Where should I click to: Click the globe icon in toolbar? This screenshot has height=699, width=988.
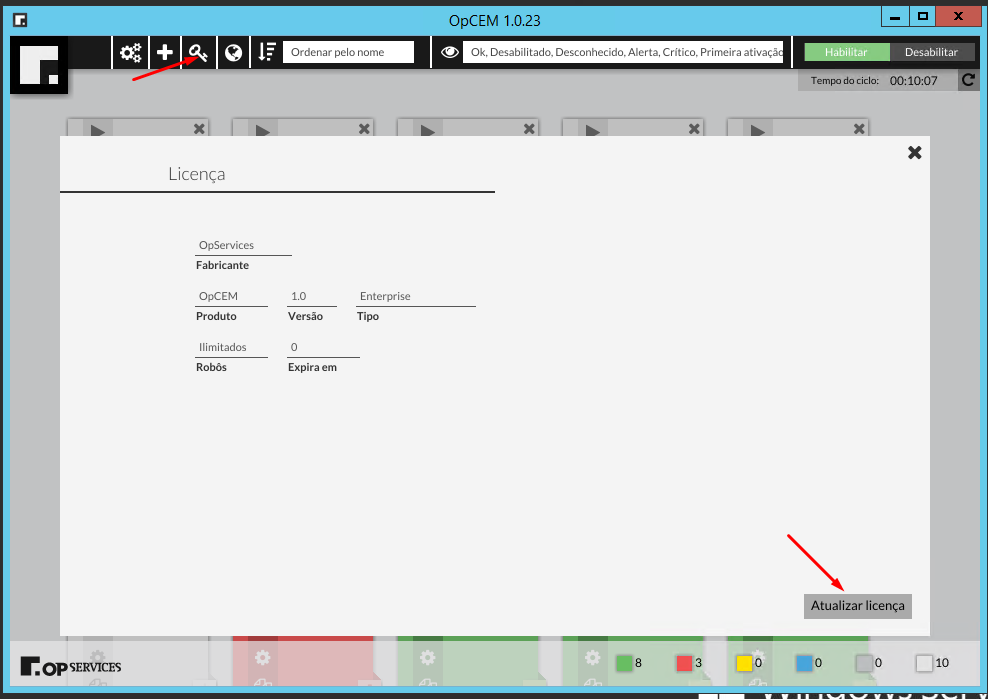click(x=233, y=53)
